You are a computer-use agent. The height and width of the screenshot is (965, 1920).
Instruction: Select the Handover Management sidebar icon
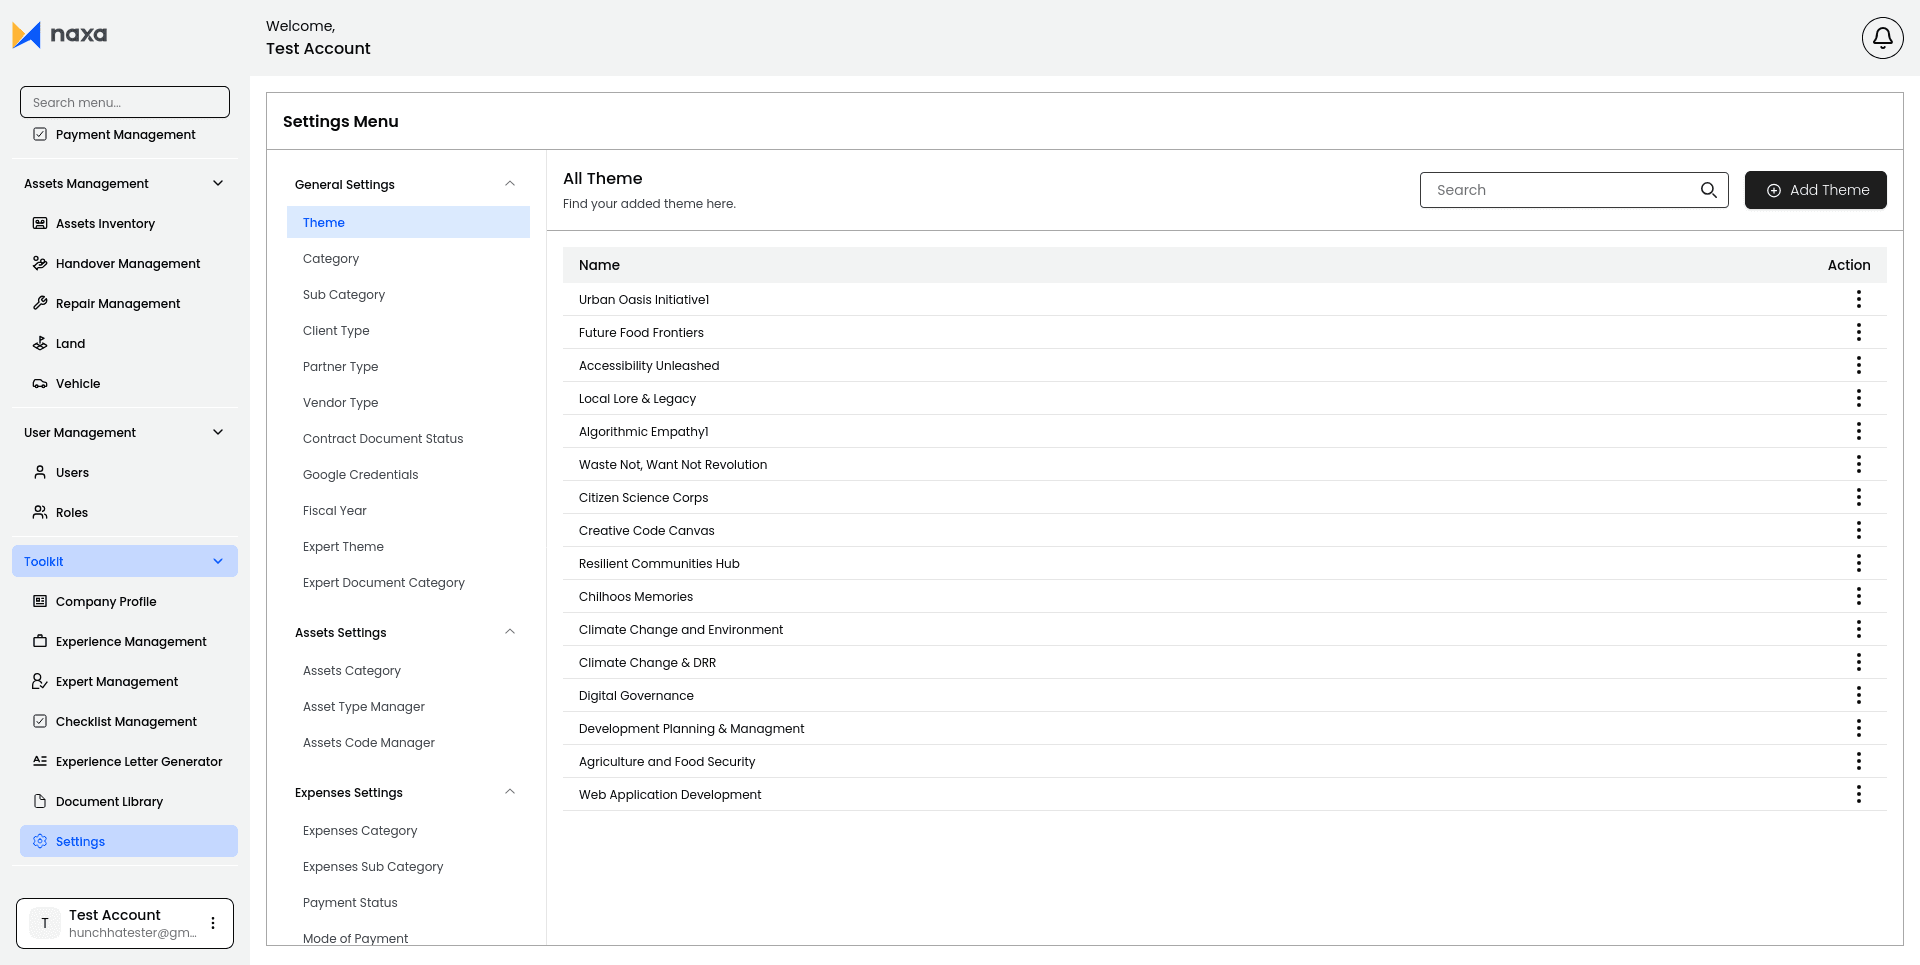[x=40, y=263]
